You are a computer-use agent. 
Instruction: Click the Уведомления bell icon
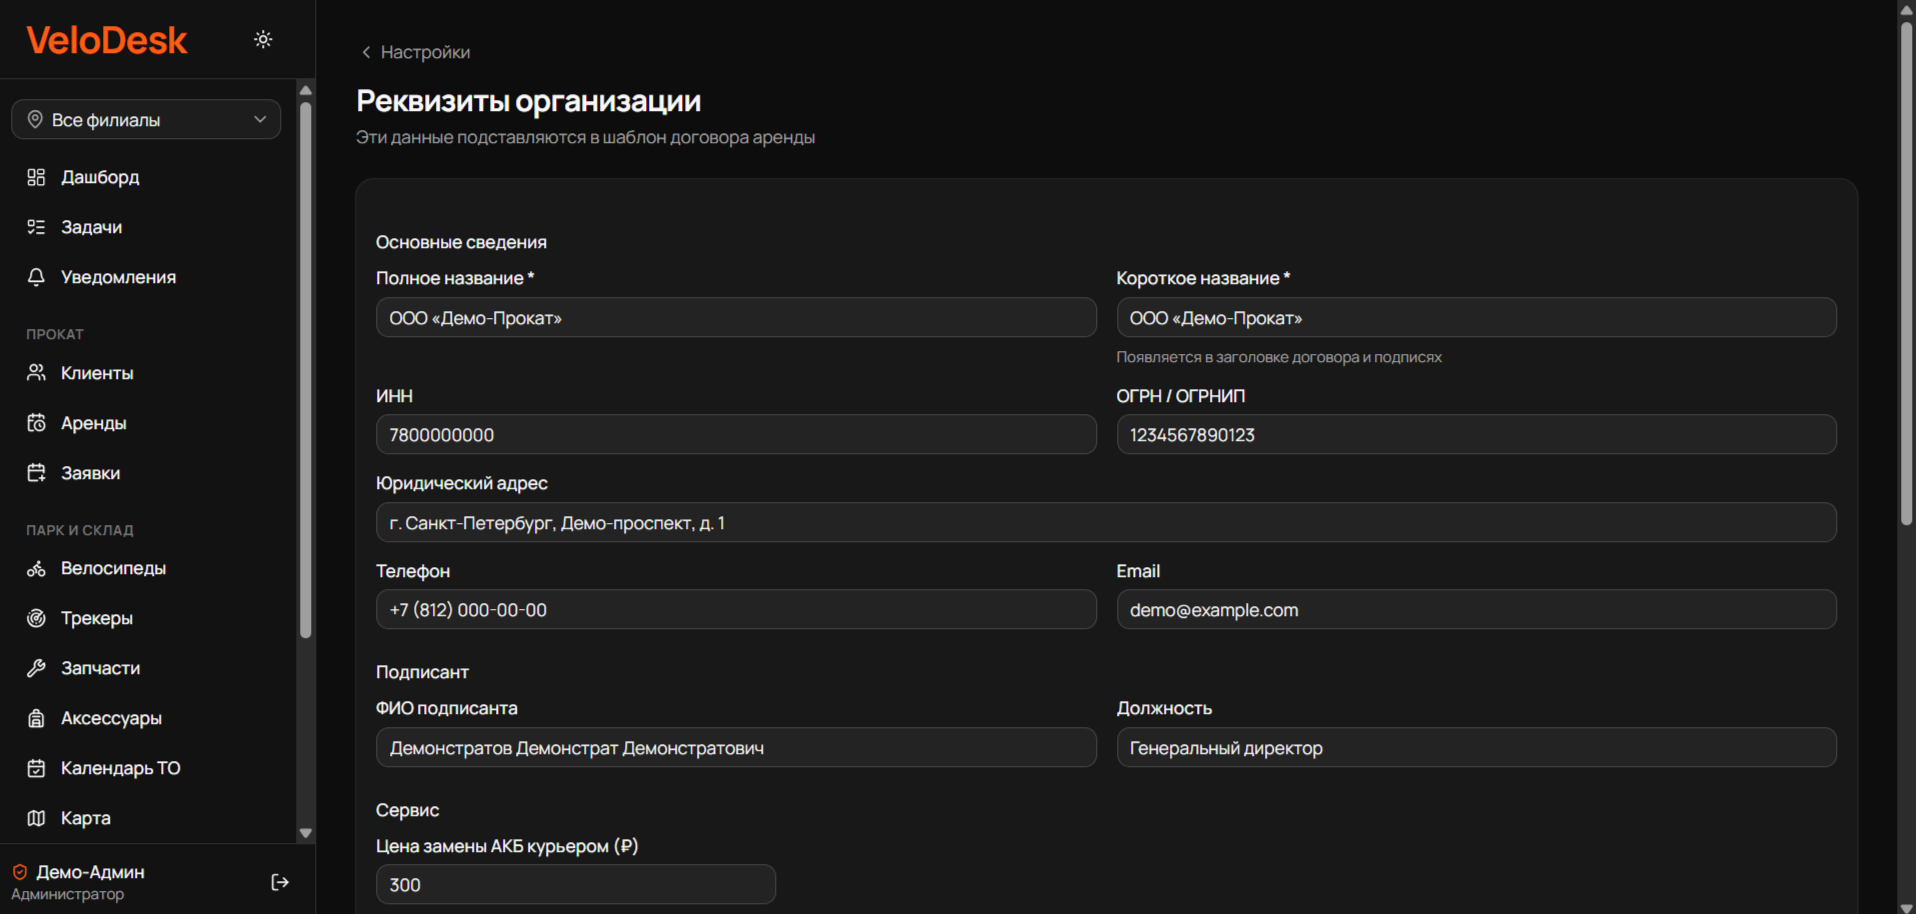[x=36, y=277]
